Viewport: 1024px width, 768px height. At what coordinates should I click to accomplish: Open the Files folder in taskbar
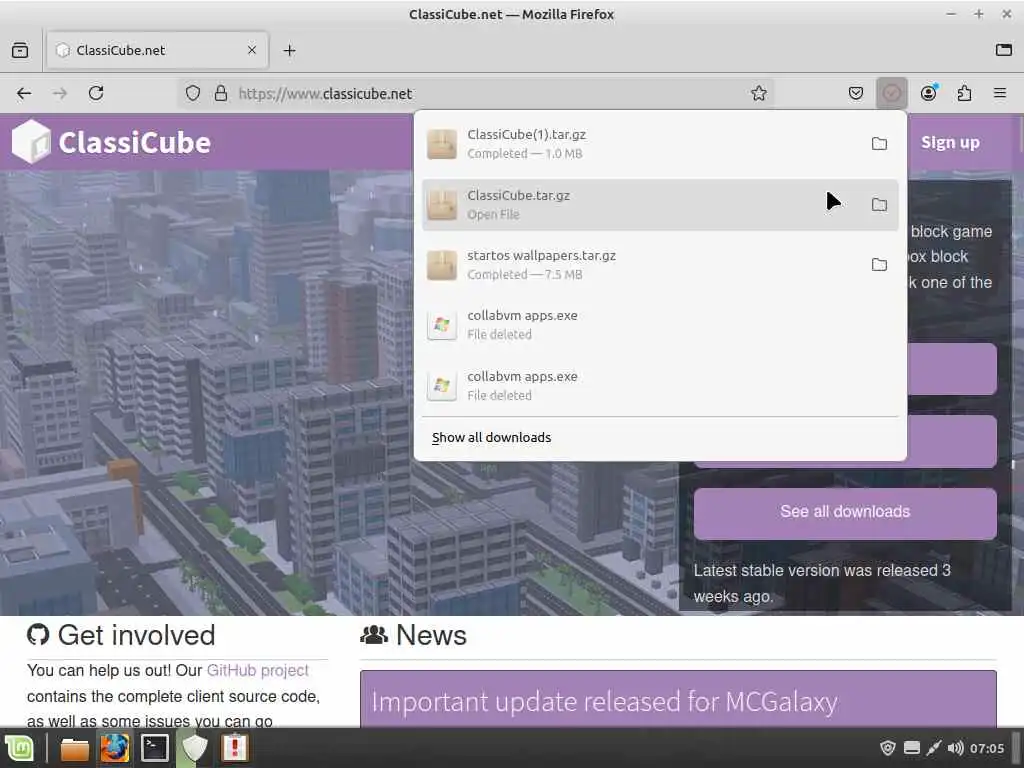pyautogui.click(x=74, y=748)
